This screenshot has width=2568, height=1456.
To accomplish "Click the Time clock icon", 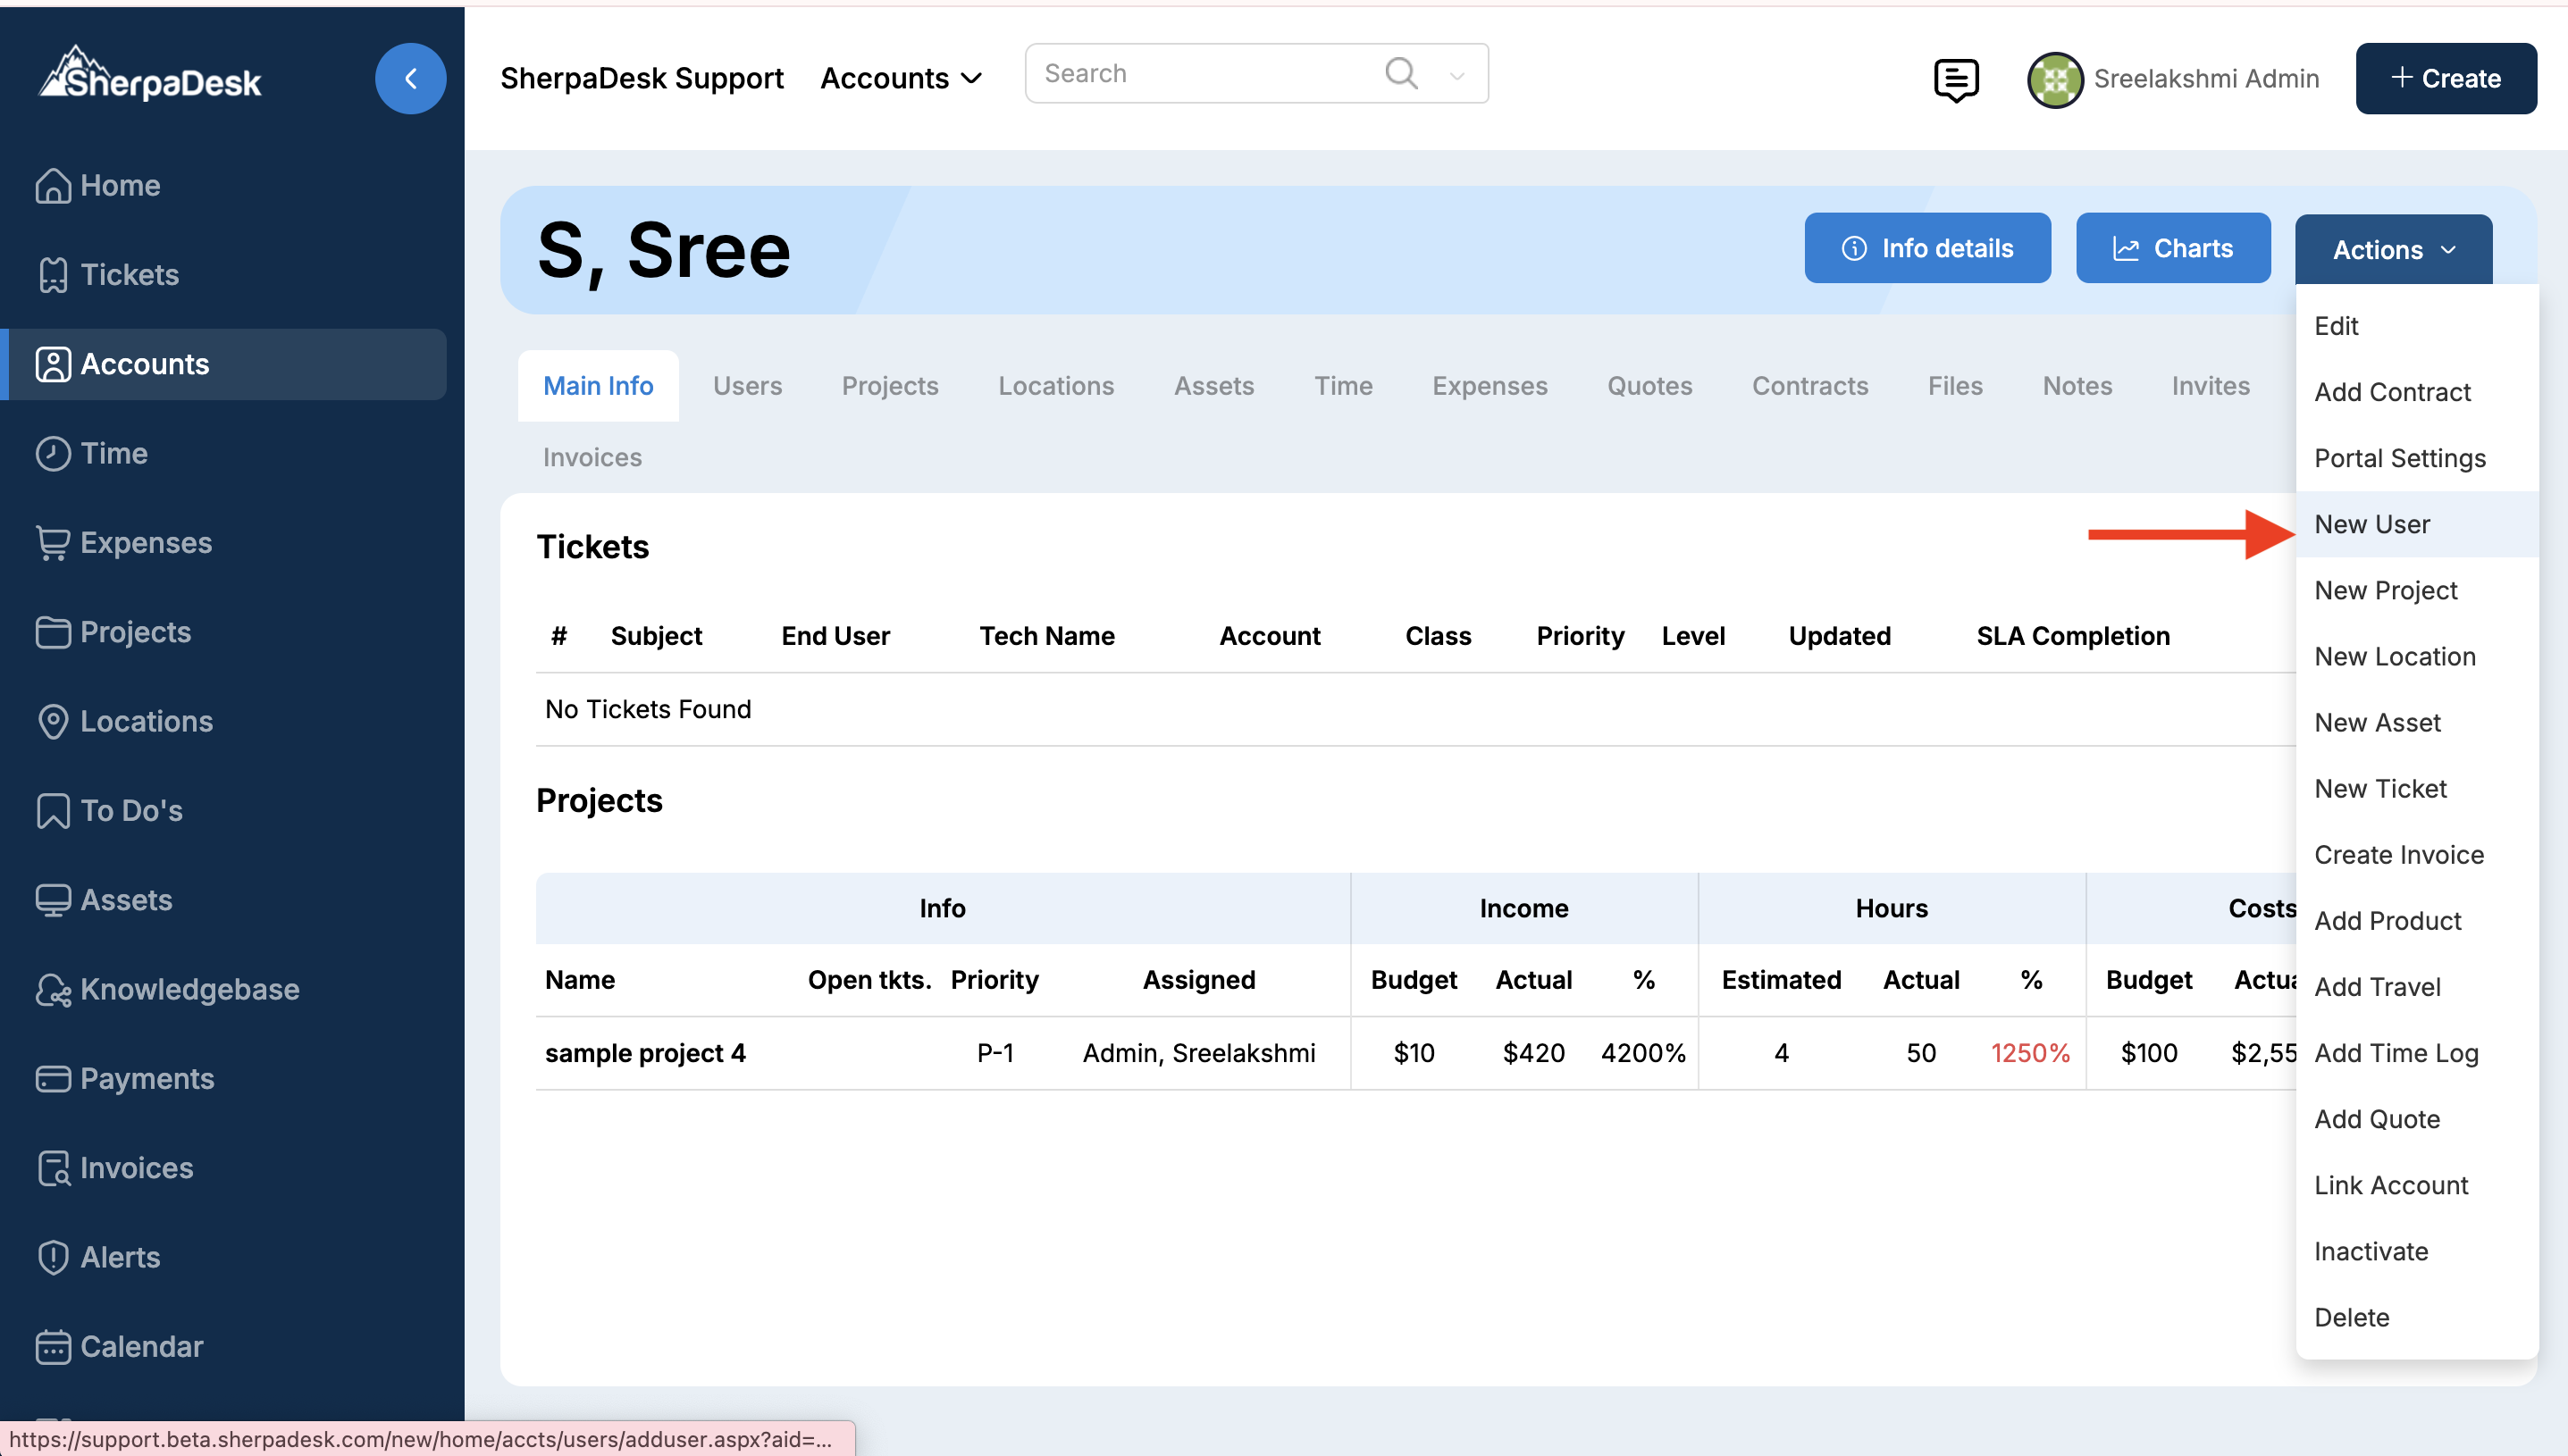I will pyautogui.click(x=52, y=453).
